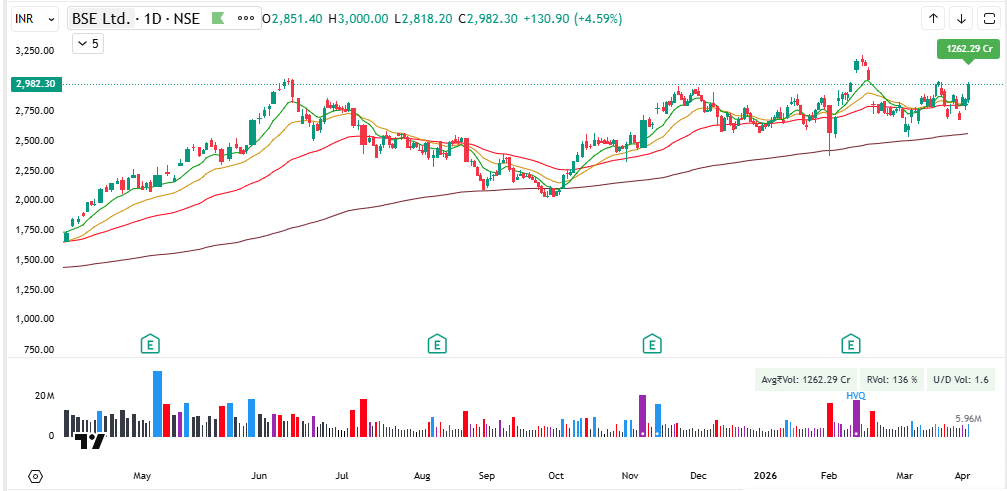Click the green 1262.29 Cr callout label
1007x491 pixels.
[969, 49]
